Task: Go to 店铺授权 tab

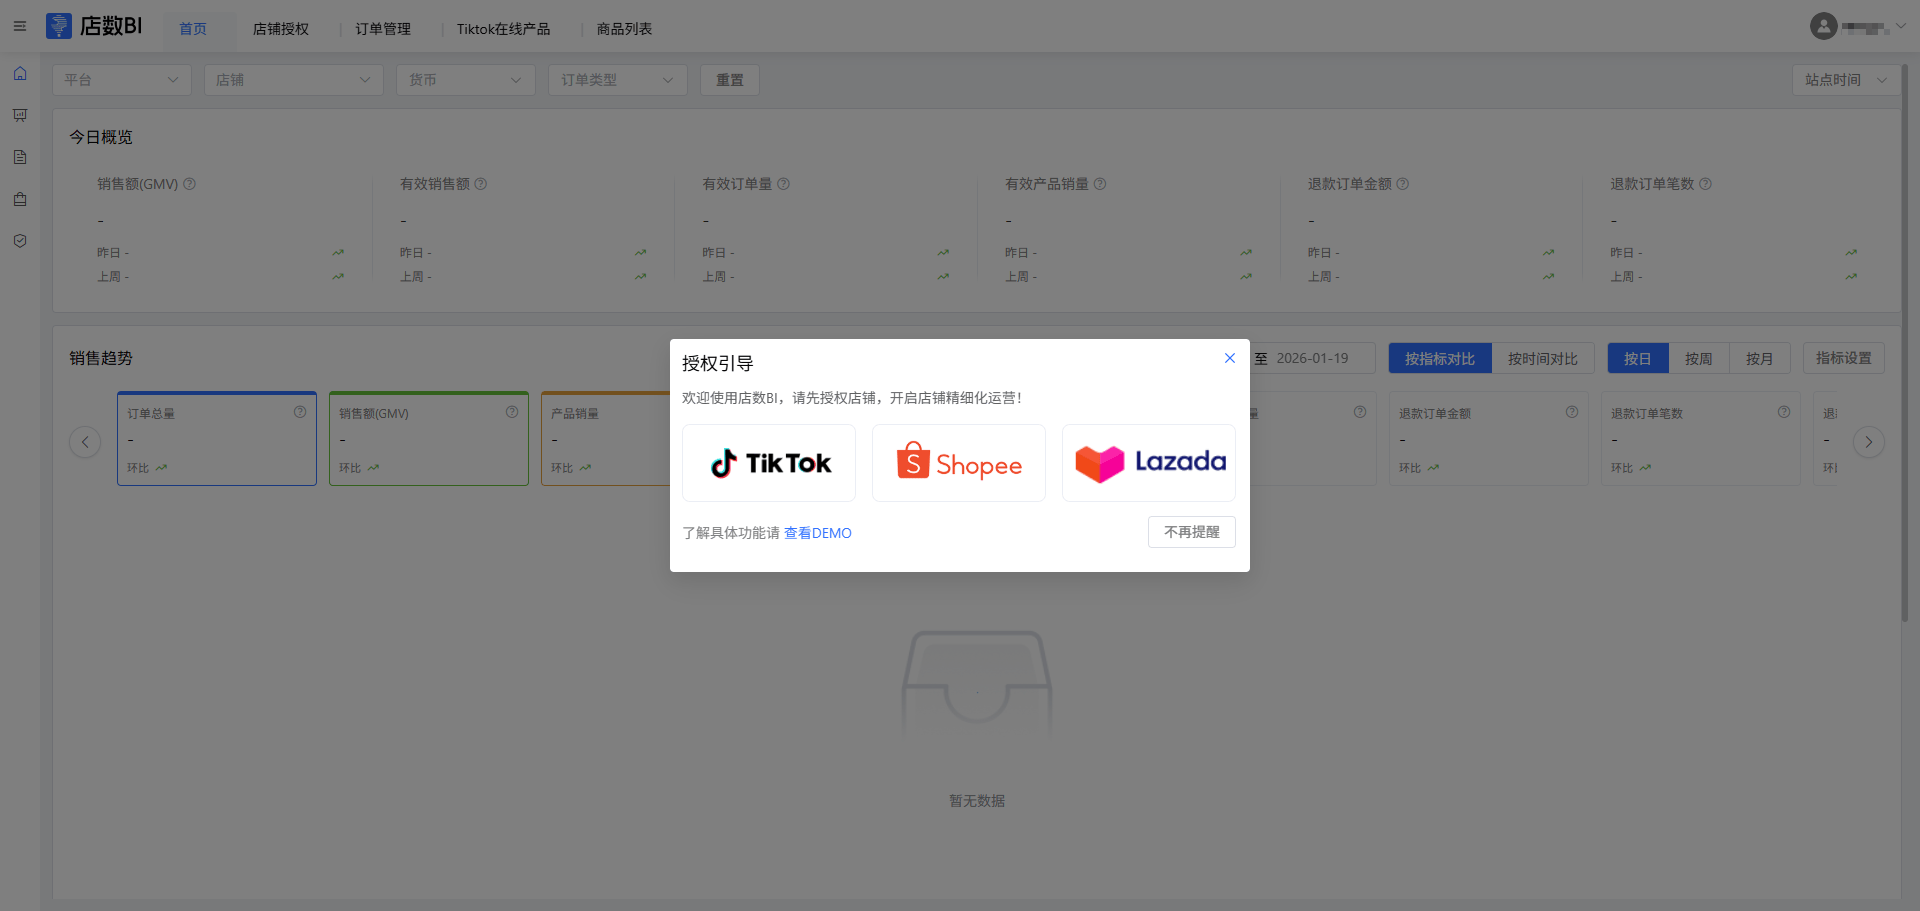Action: pos(281,29)
